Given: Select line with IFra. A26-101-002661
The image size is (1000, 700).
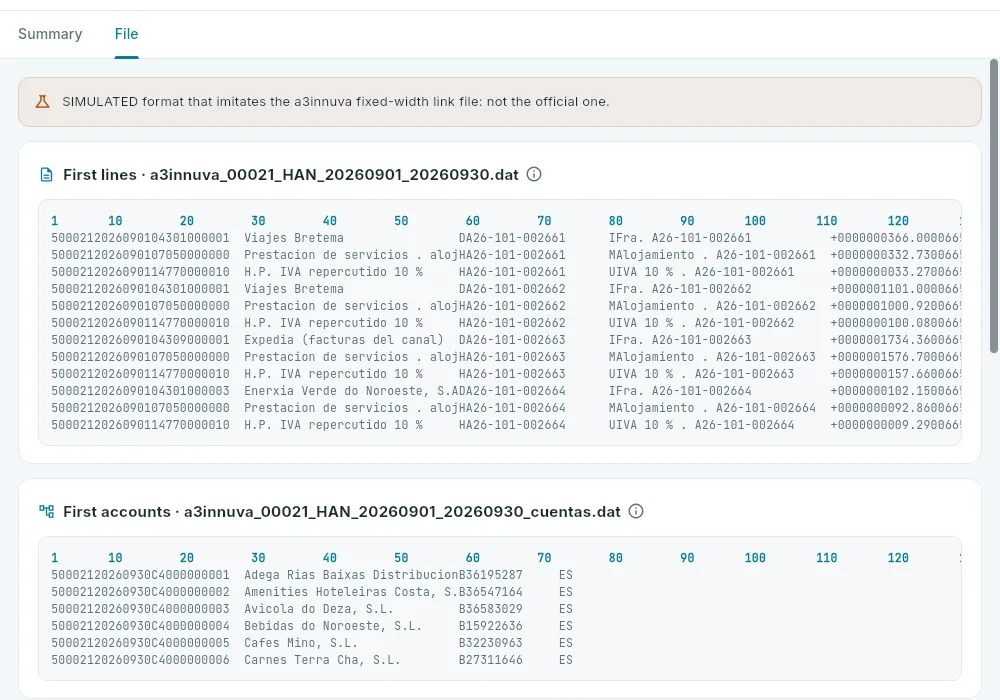Looking at the screenshot, I should 506,238.
